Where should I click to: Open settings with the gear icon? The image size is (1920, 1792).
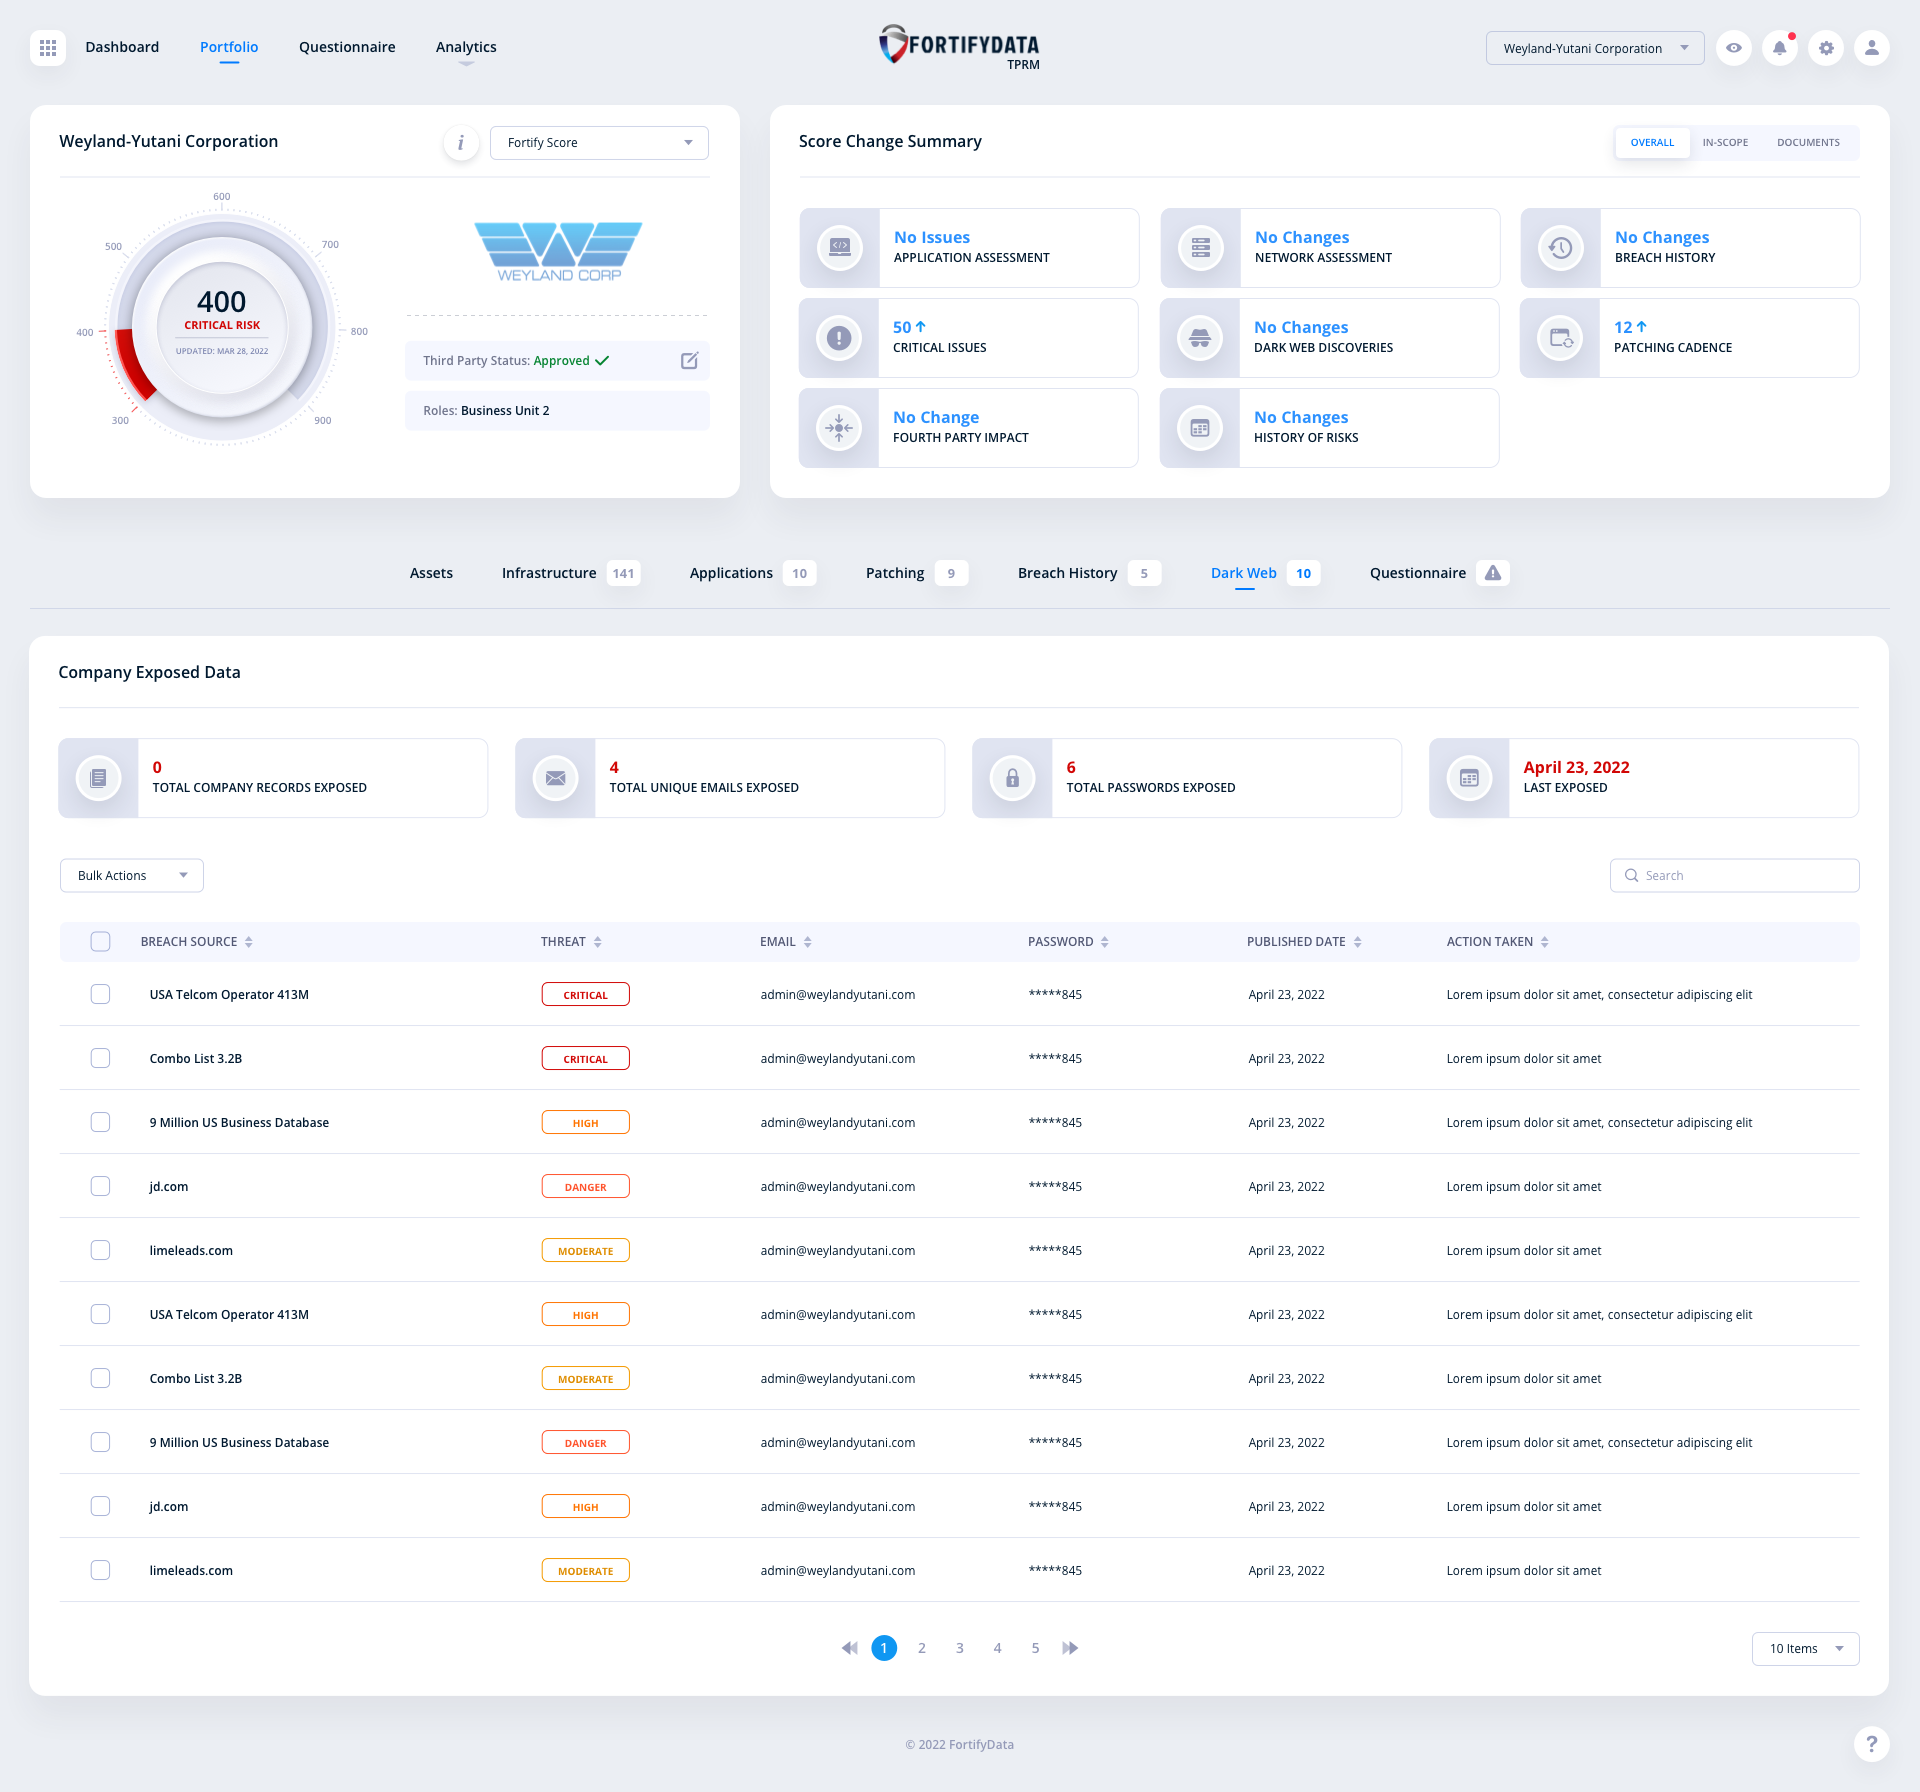point(1826,47)
